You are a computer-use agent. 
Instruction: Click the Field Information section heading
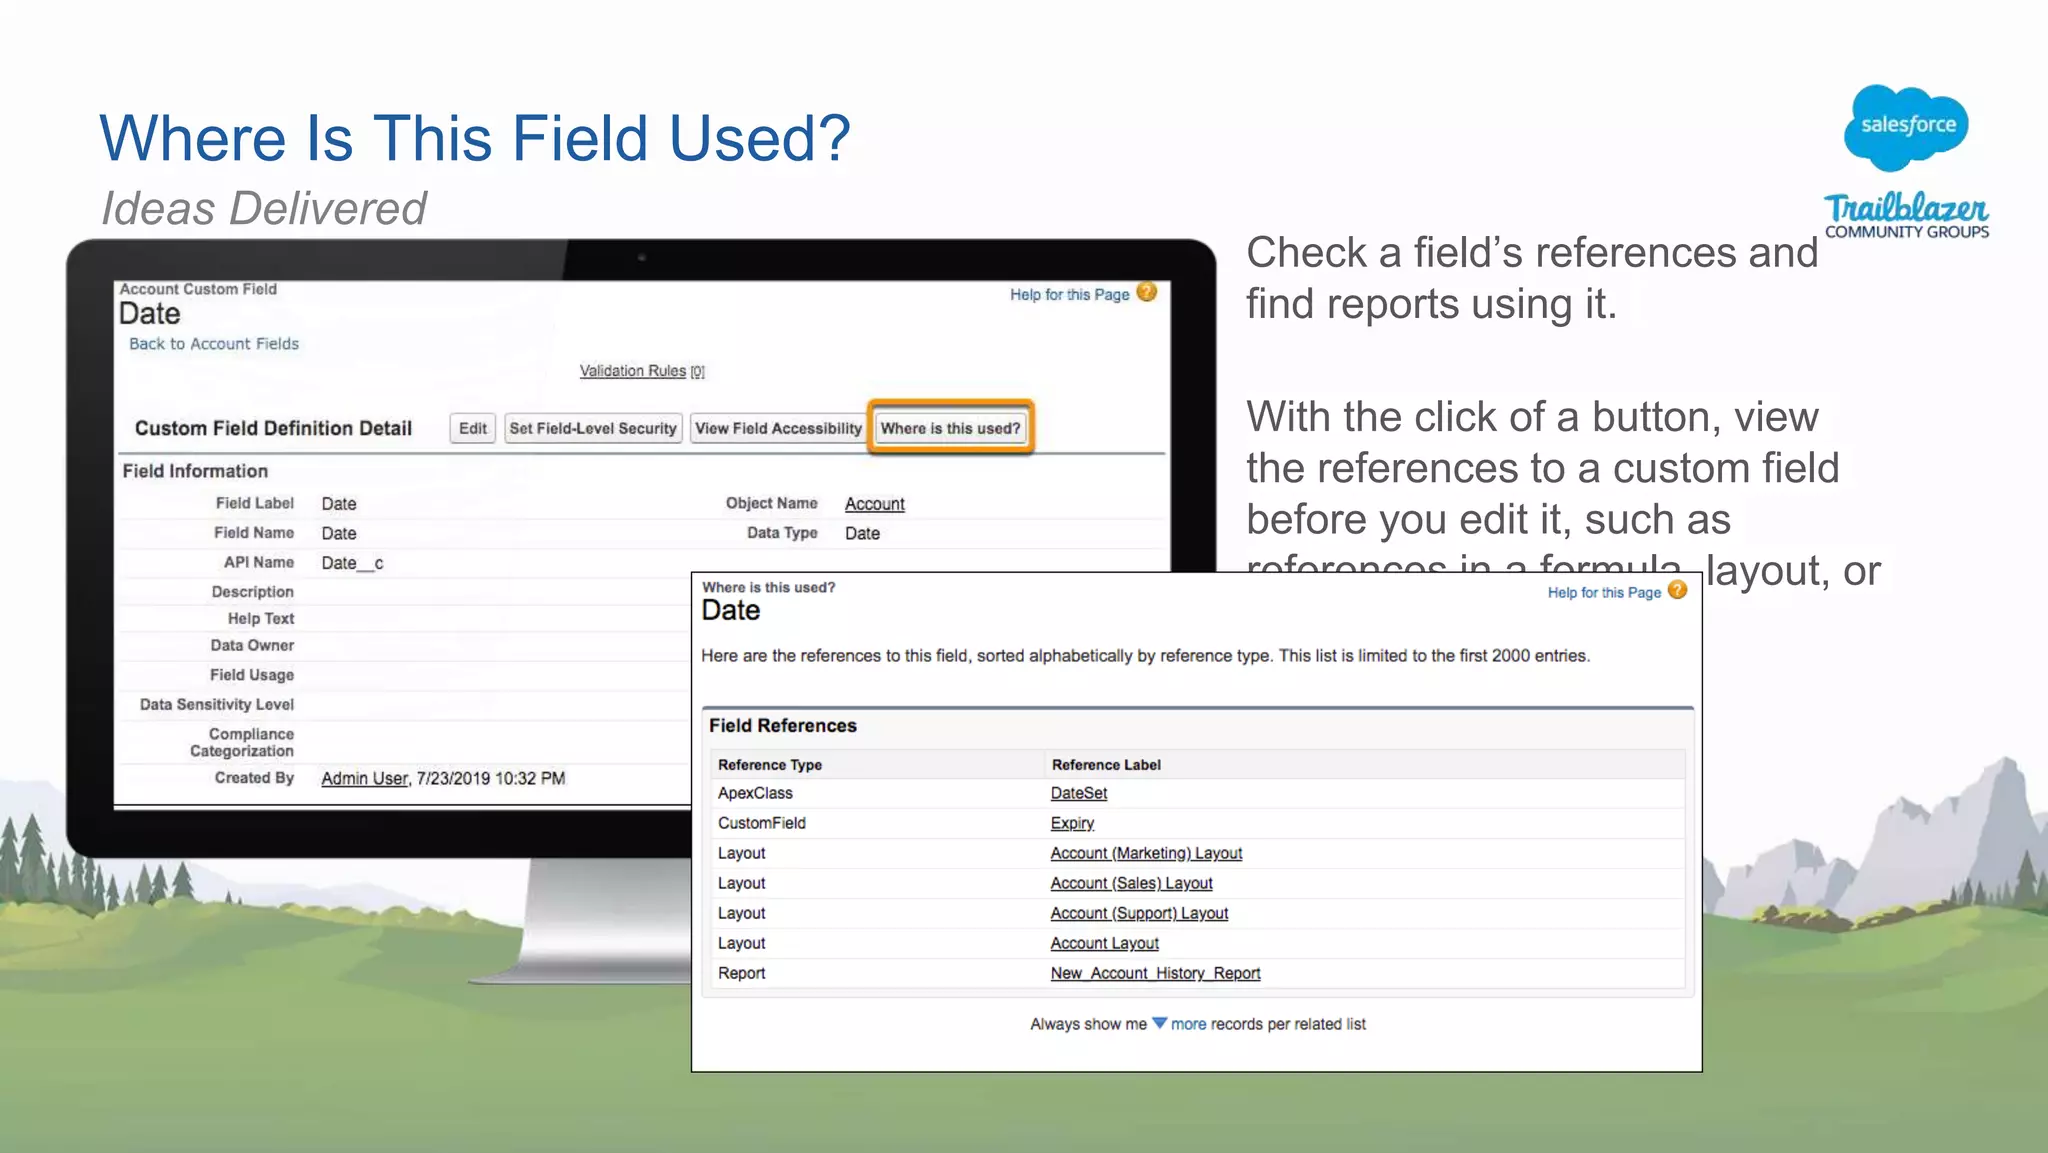click(195, 471)
